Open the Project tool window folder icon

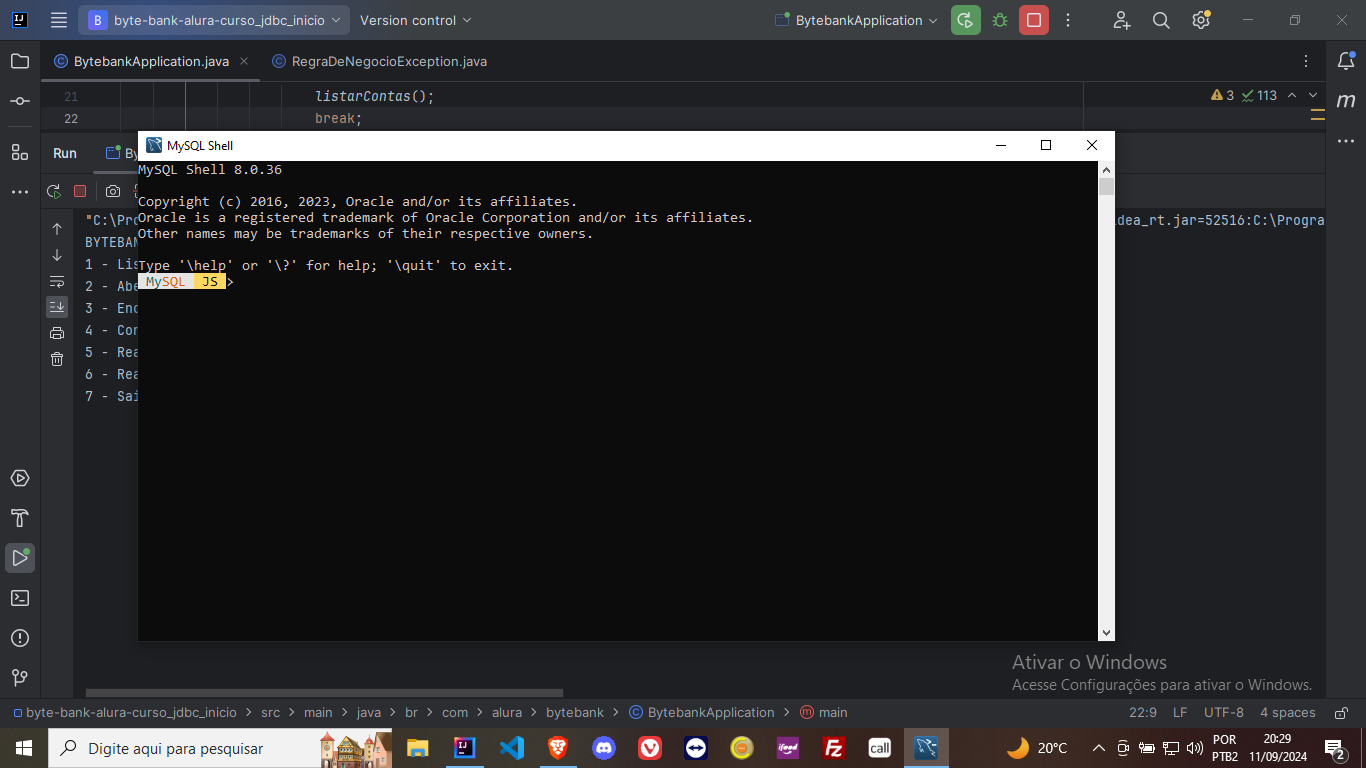tap(20, 61)
